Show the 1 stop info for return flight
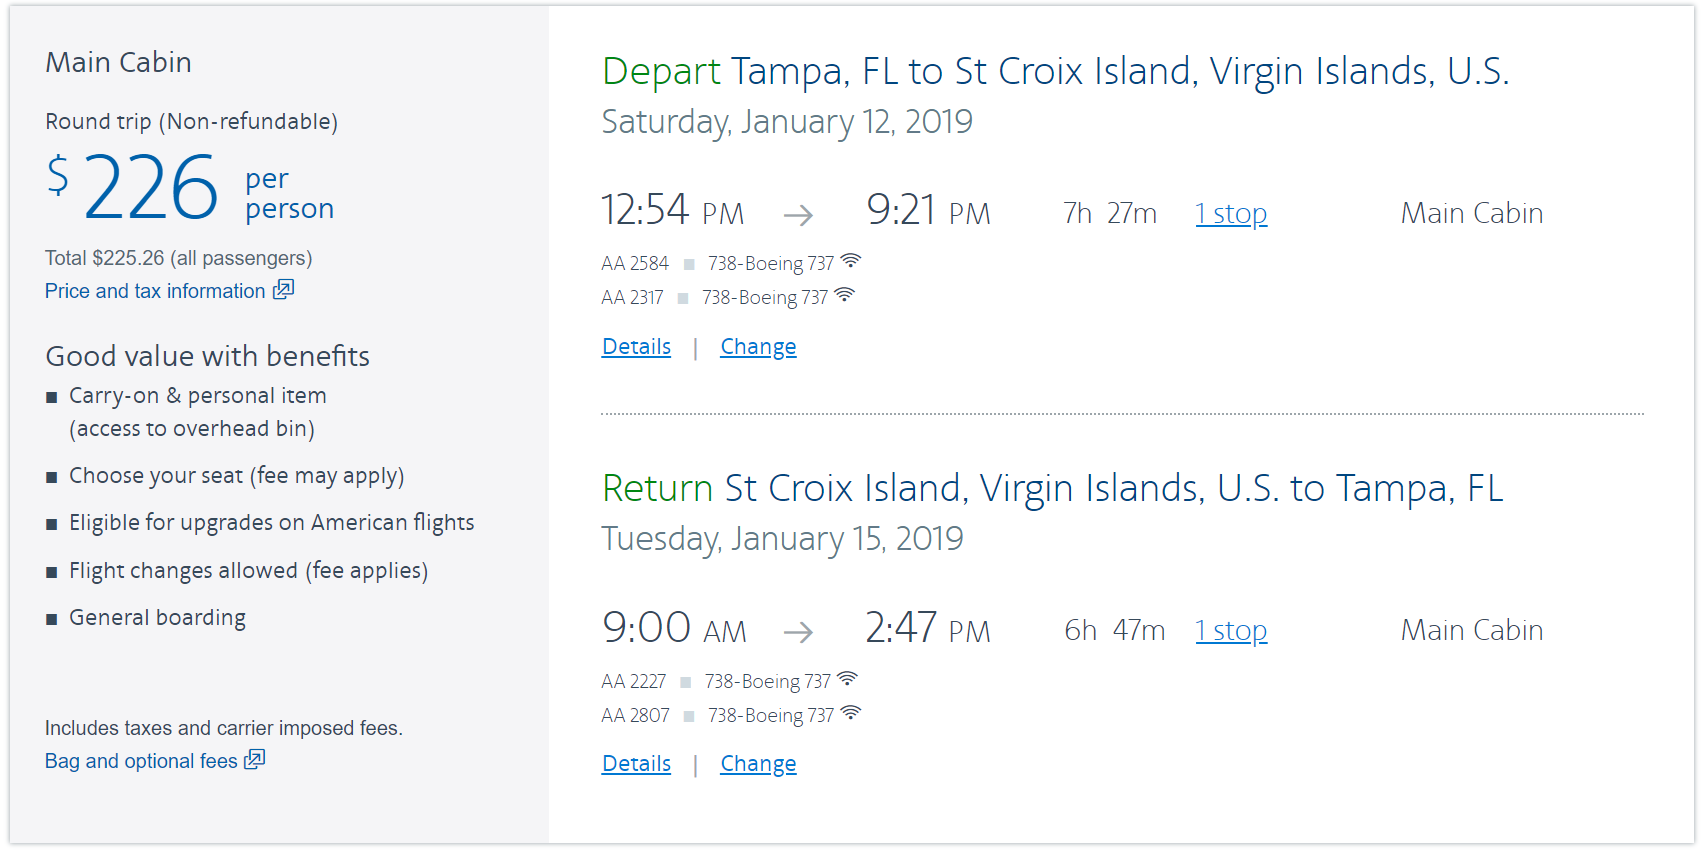This screenshot has height=854, width=1704. [x=1231, y=631]
